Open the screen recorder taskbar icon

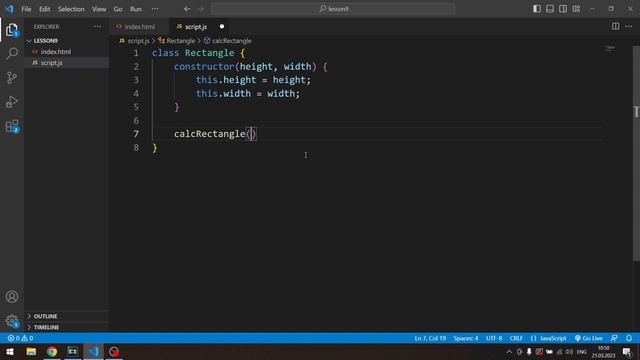click(x=114, y=352)
